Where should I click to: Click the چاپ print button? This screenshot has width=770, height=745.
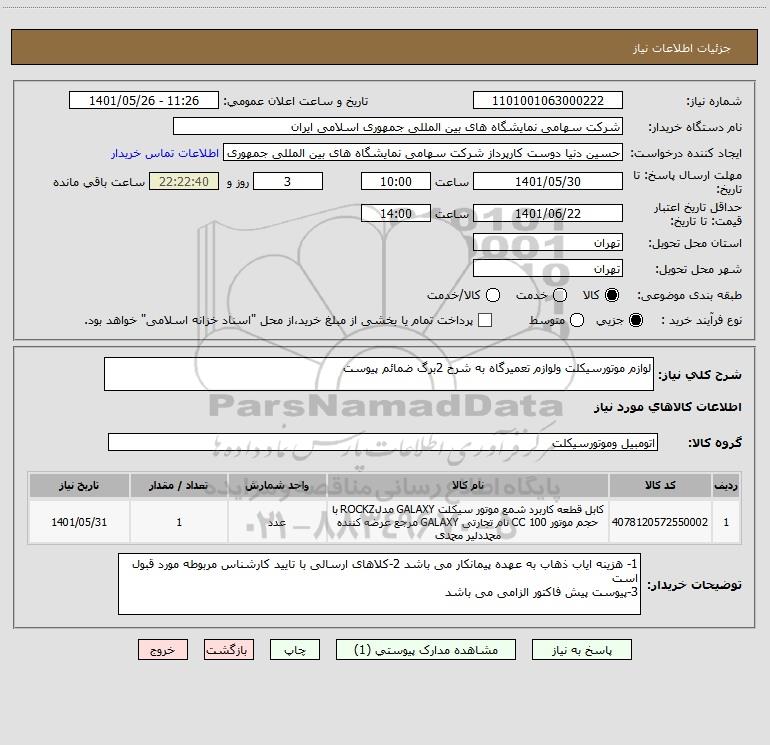click(295, 650)
